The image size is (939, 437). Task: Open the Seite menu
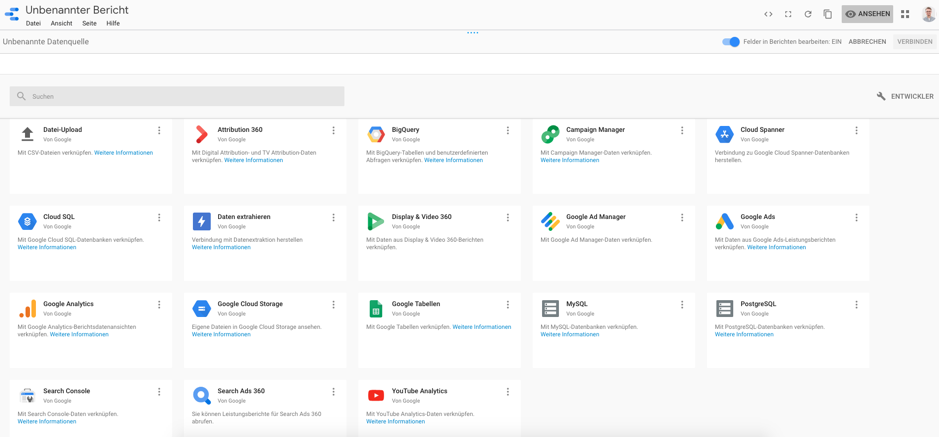89,23
